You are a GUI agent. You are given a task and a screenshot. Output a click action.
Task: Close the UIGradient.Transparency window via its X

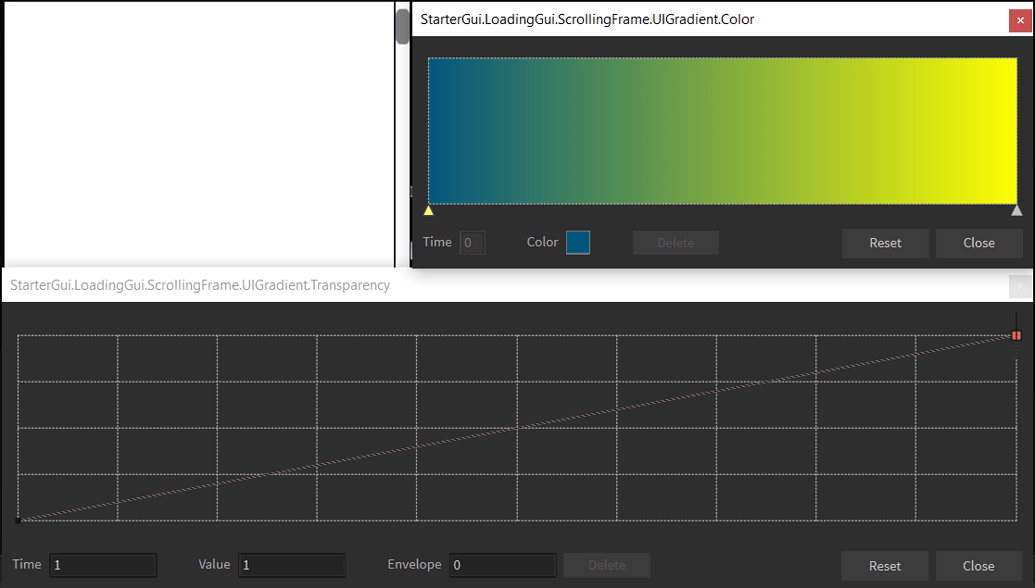(x=1020, y=286)
